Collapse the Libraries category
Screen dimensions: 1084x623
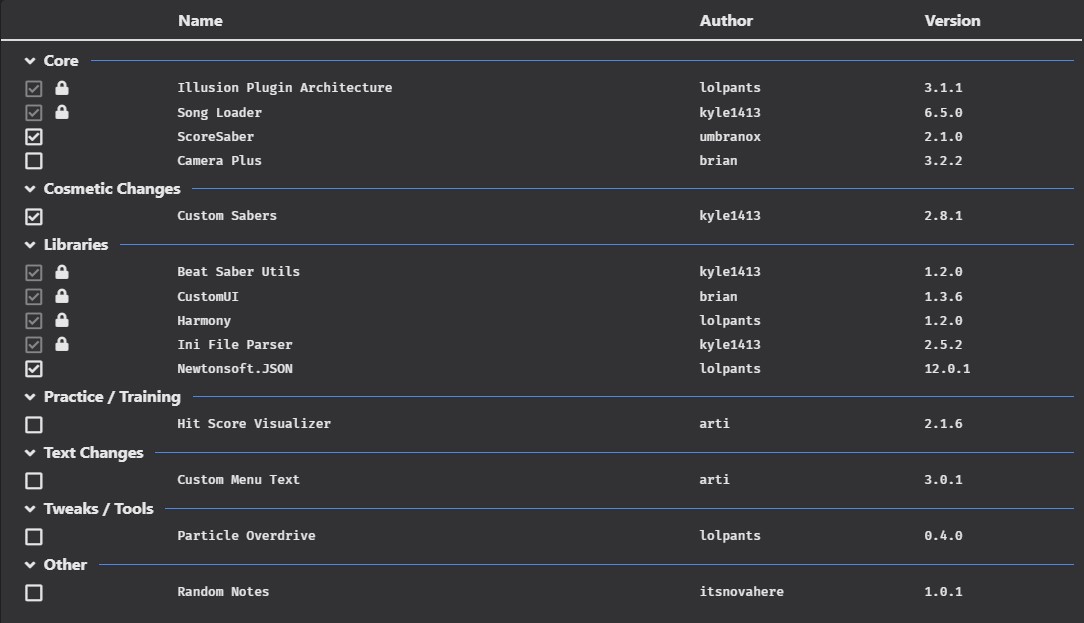click(30, 245)
